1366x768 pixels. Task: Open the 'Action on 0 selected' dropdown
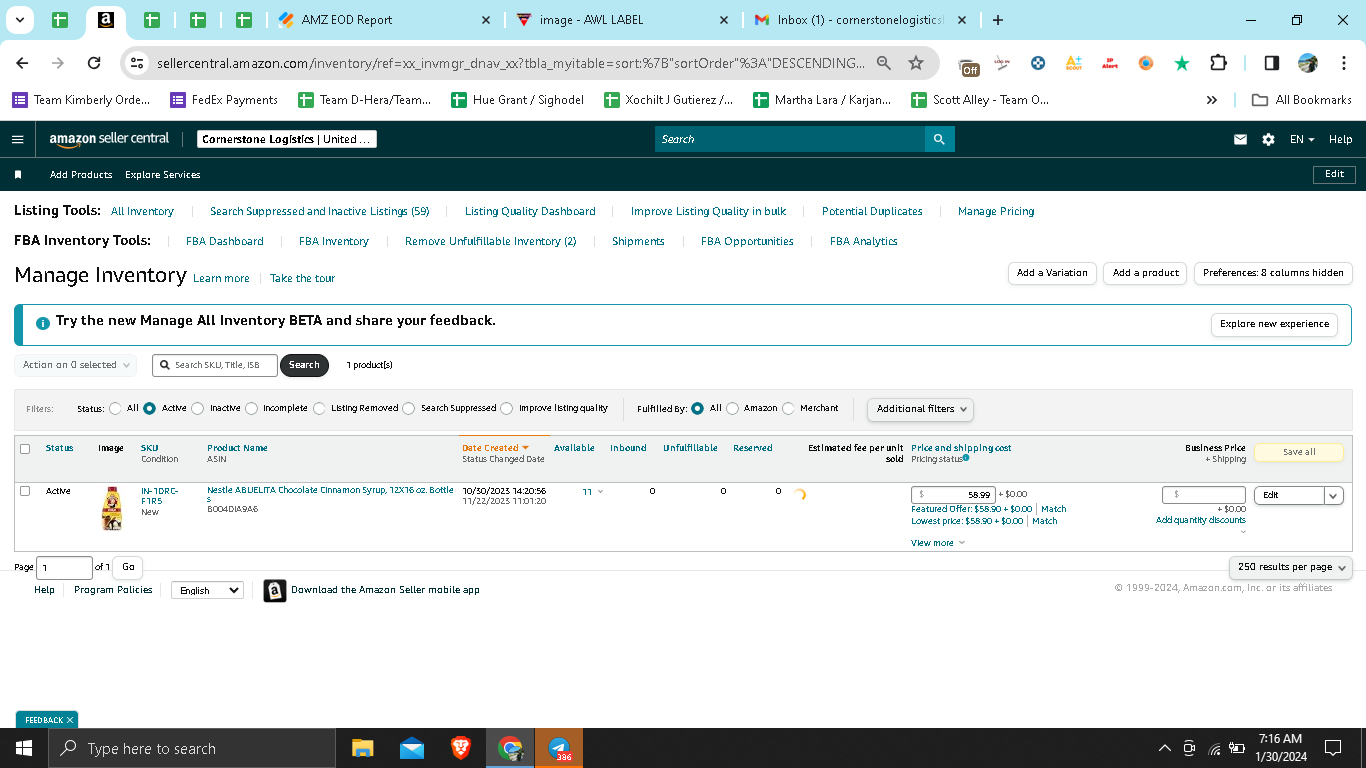point(75,365)
